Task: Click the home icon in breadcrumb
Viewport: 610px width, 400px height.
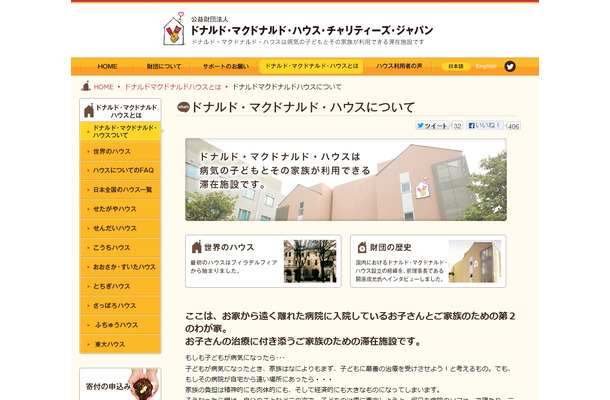Action: (x=86, y=87)
